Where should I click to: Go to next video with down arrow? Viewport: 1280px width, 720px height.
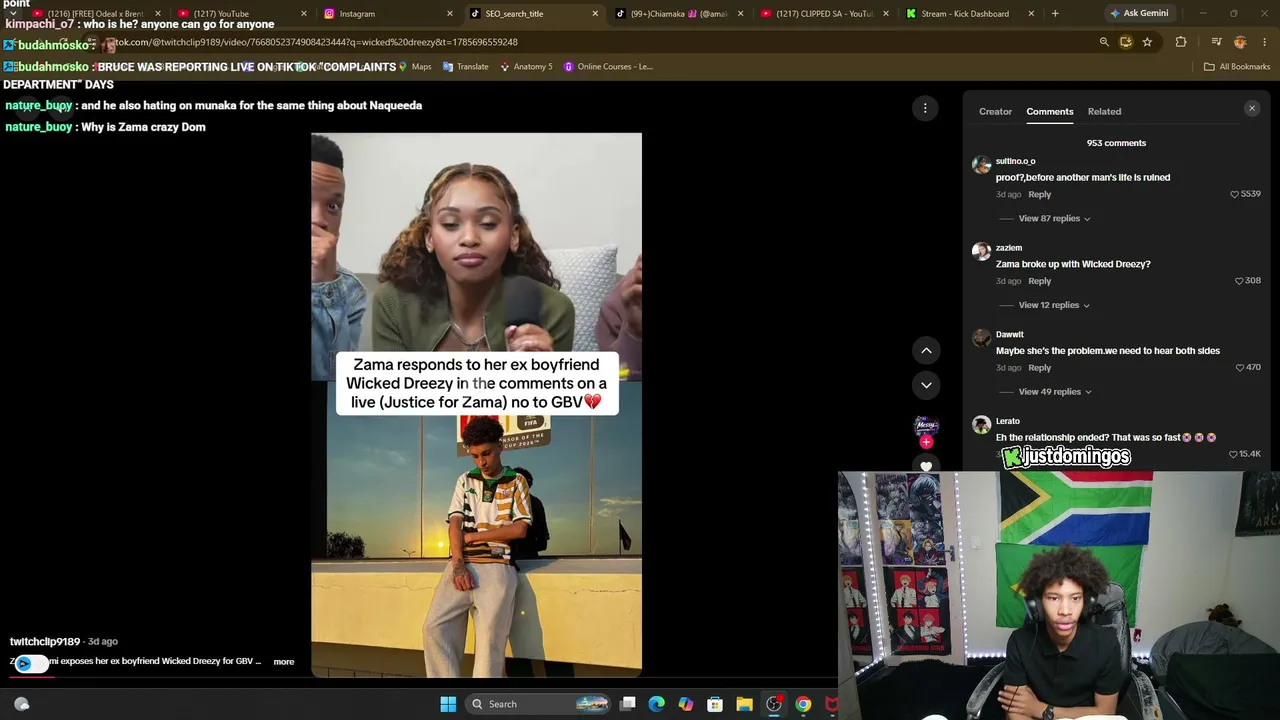pyautogui.click(x=926, y=385)
